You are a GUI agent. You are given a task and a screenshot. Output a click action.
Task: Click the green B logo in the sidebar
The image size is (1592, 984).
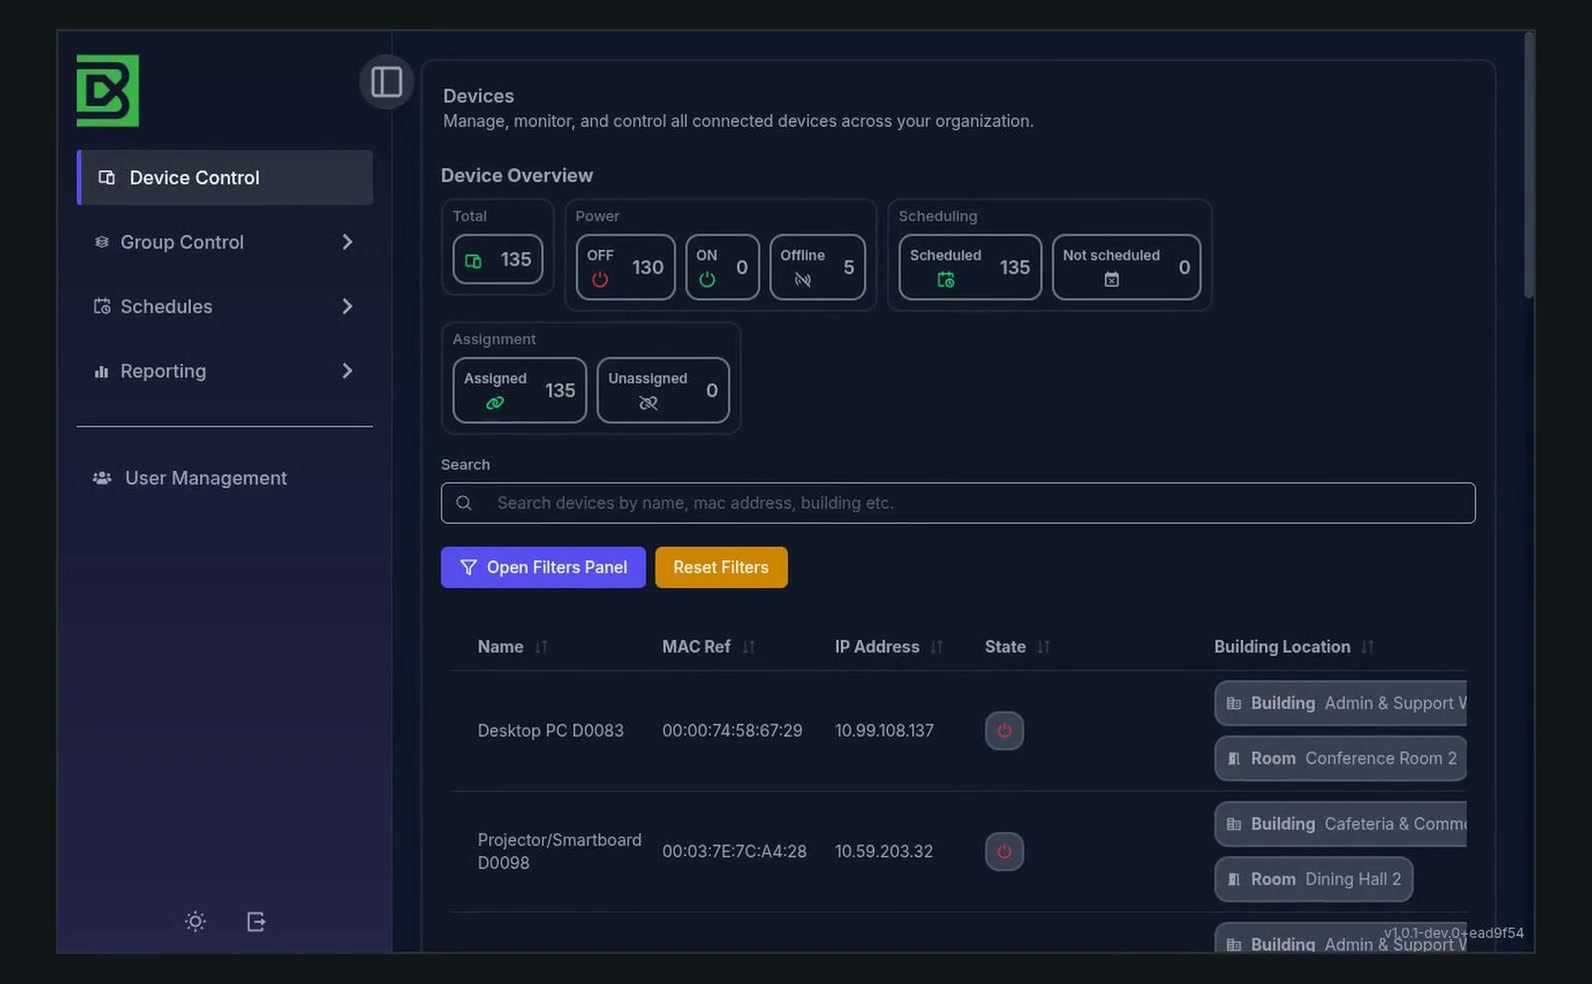[x=107, y=91]
